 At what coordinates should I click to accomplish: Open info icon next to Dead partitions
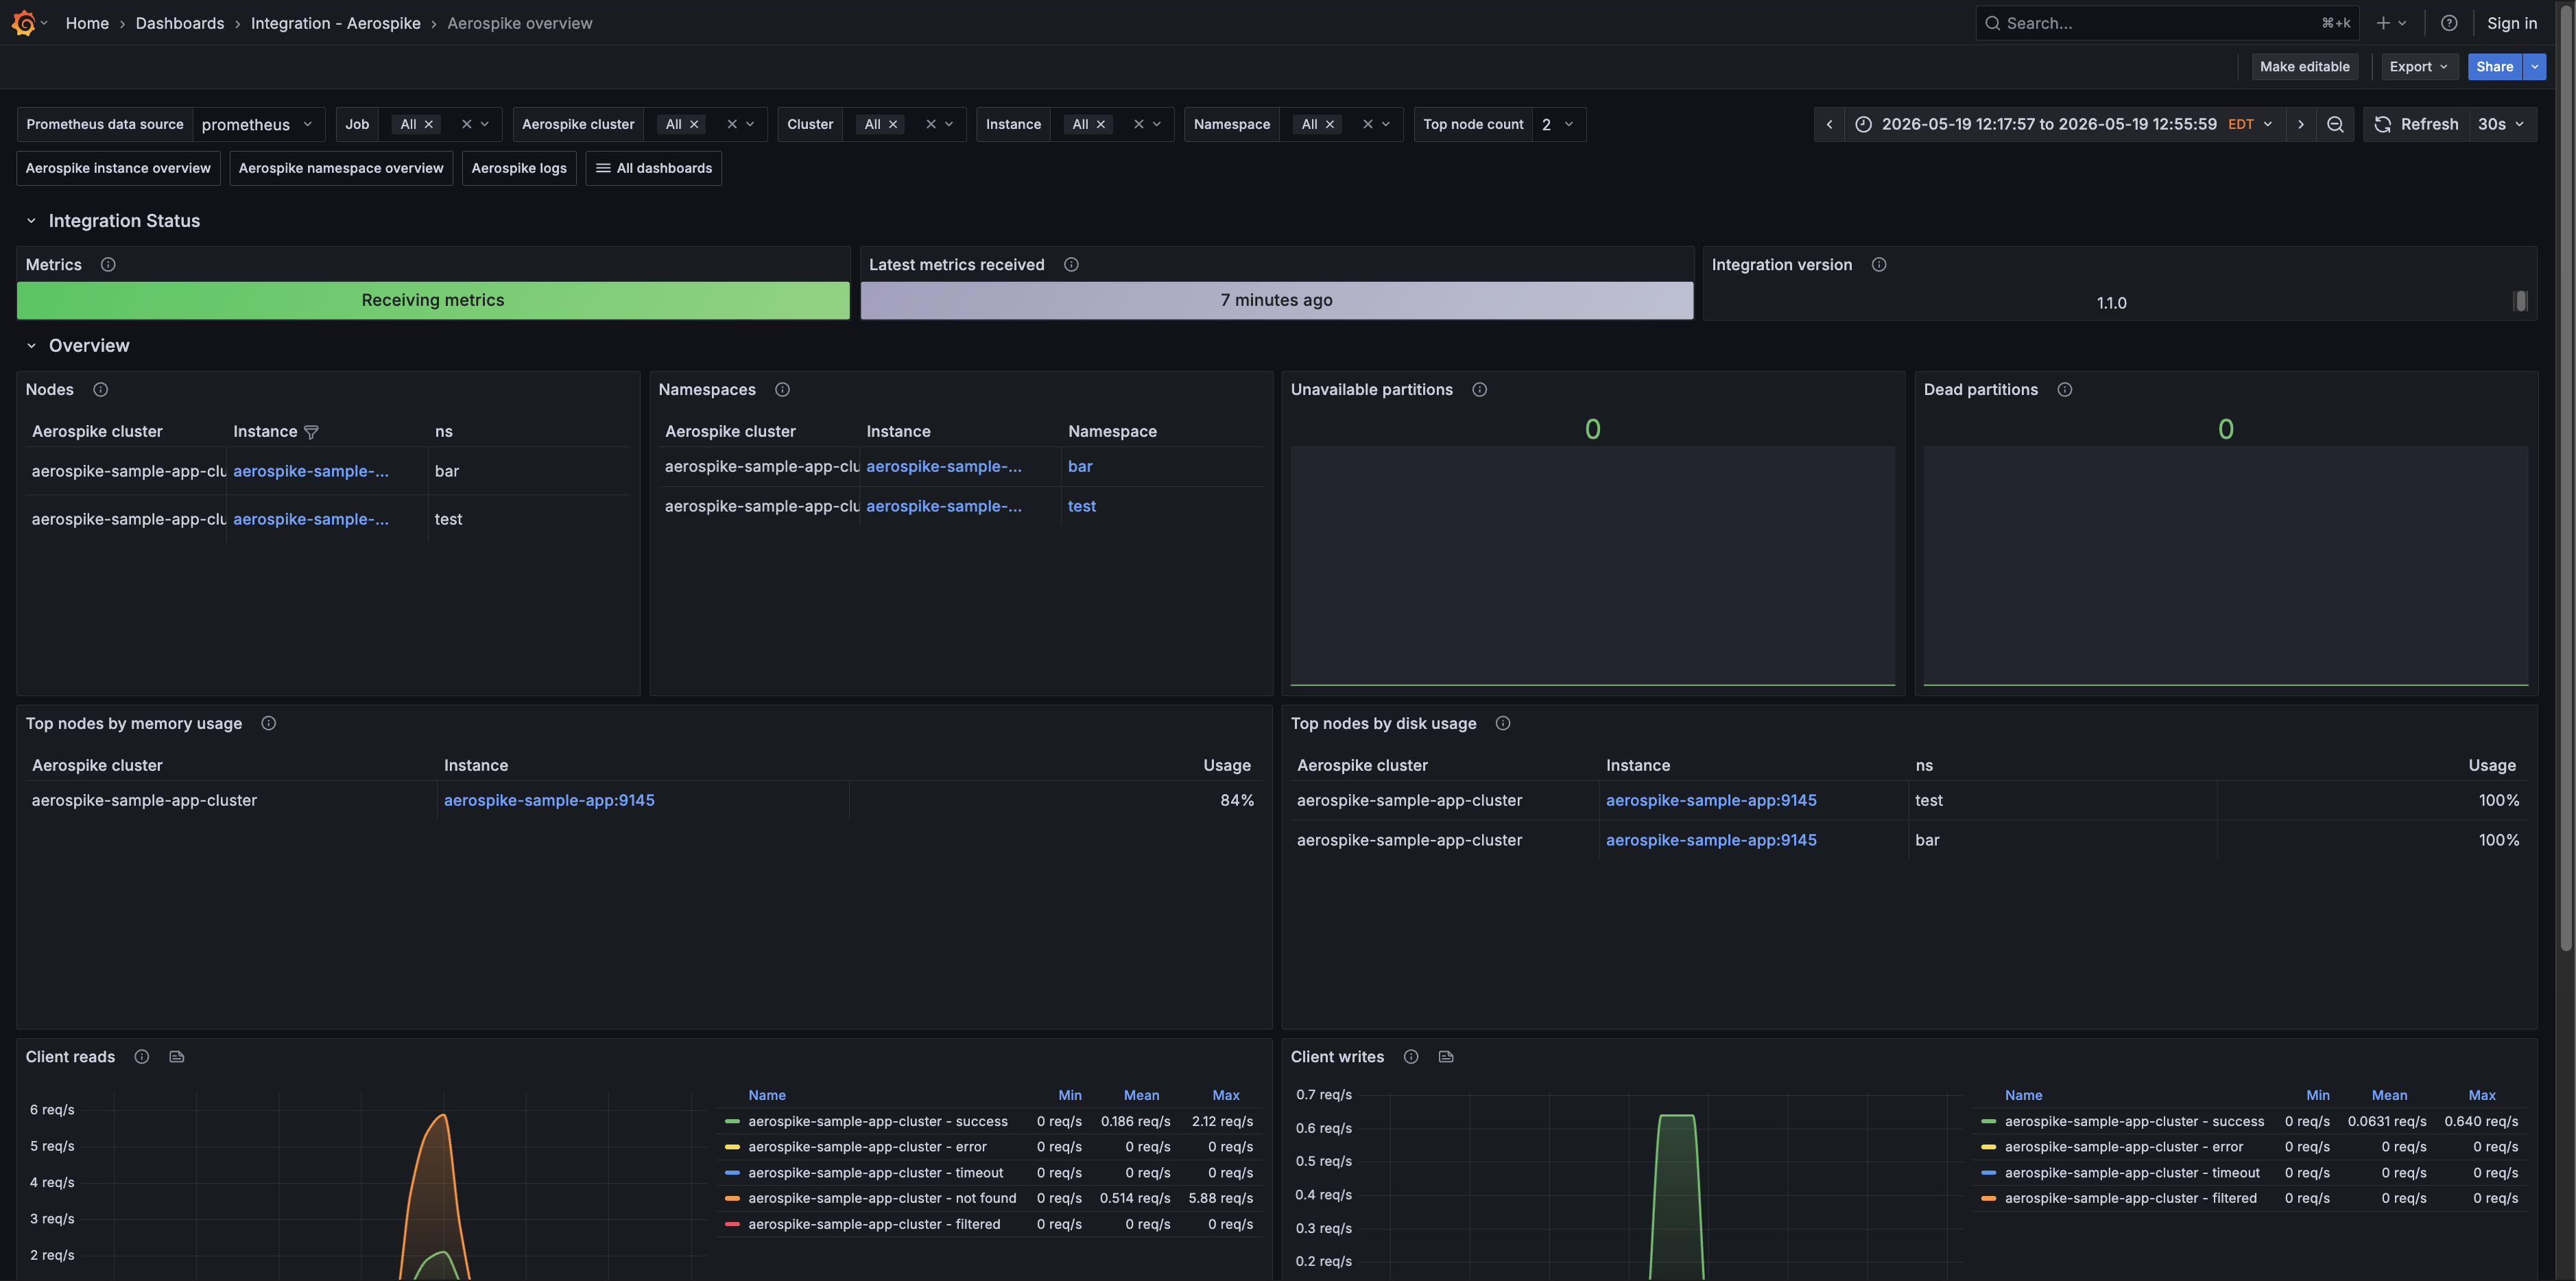point(2065,389)
